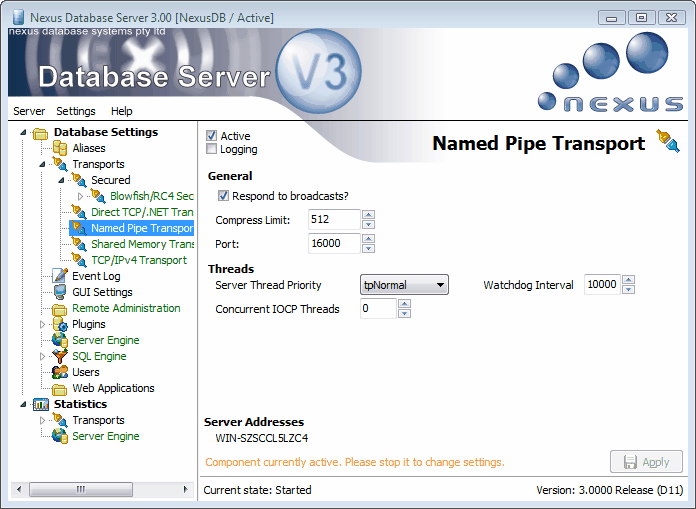
Task: Decrease the Port number spinner
Action: [368, 248]
